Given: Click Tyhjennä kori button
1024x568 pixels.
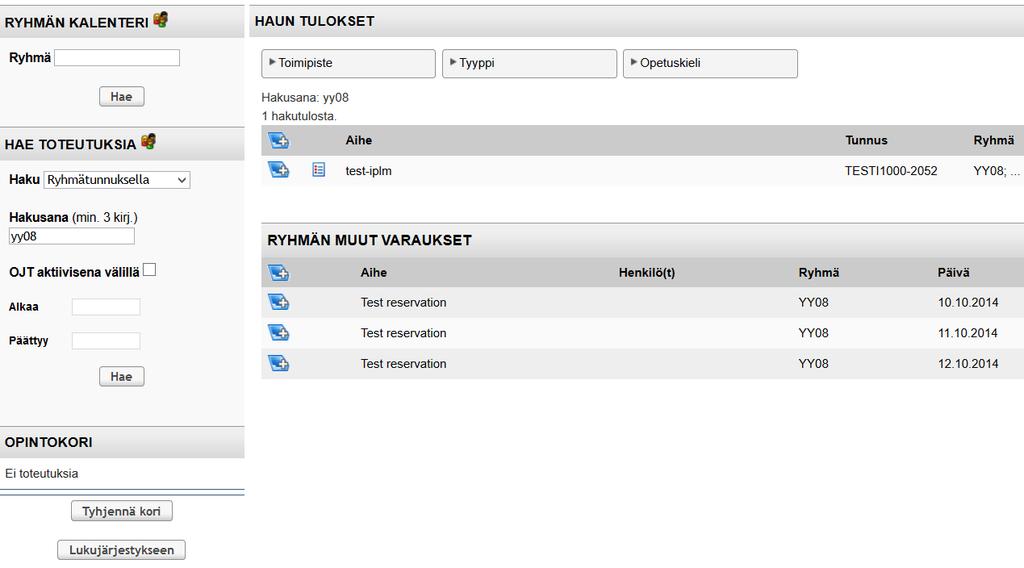Looking at the screenshot, I should [x=121, y=511].
